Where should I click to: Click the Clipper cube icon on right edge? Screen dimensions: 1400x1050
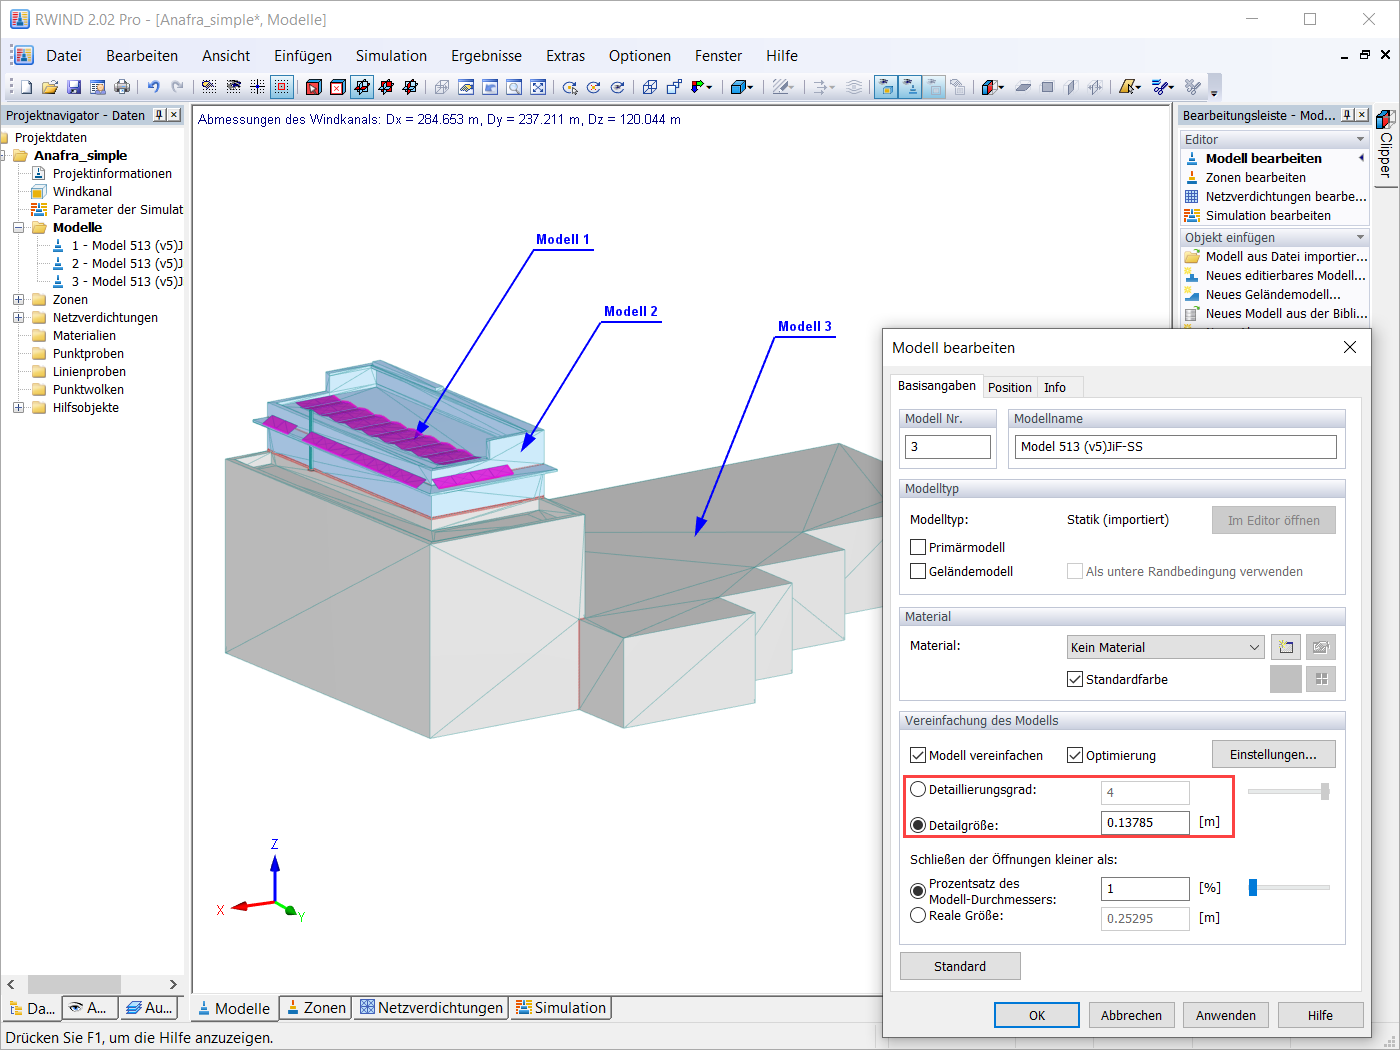[x=1385, y=120]
